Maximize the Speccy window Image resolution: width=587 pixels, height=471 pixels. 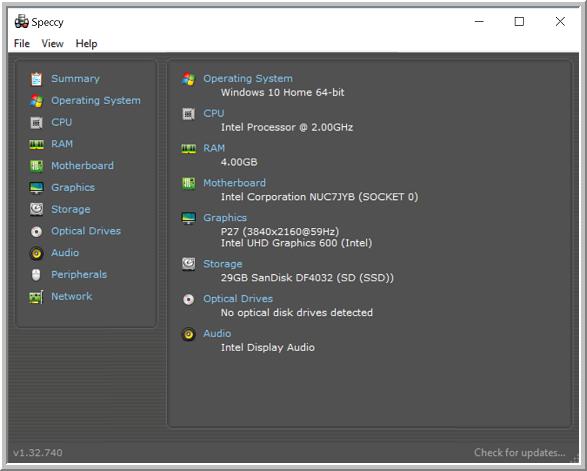click(x=519, y=21)
